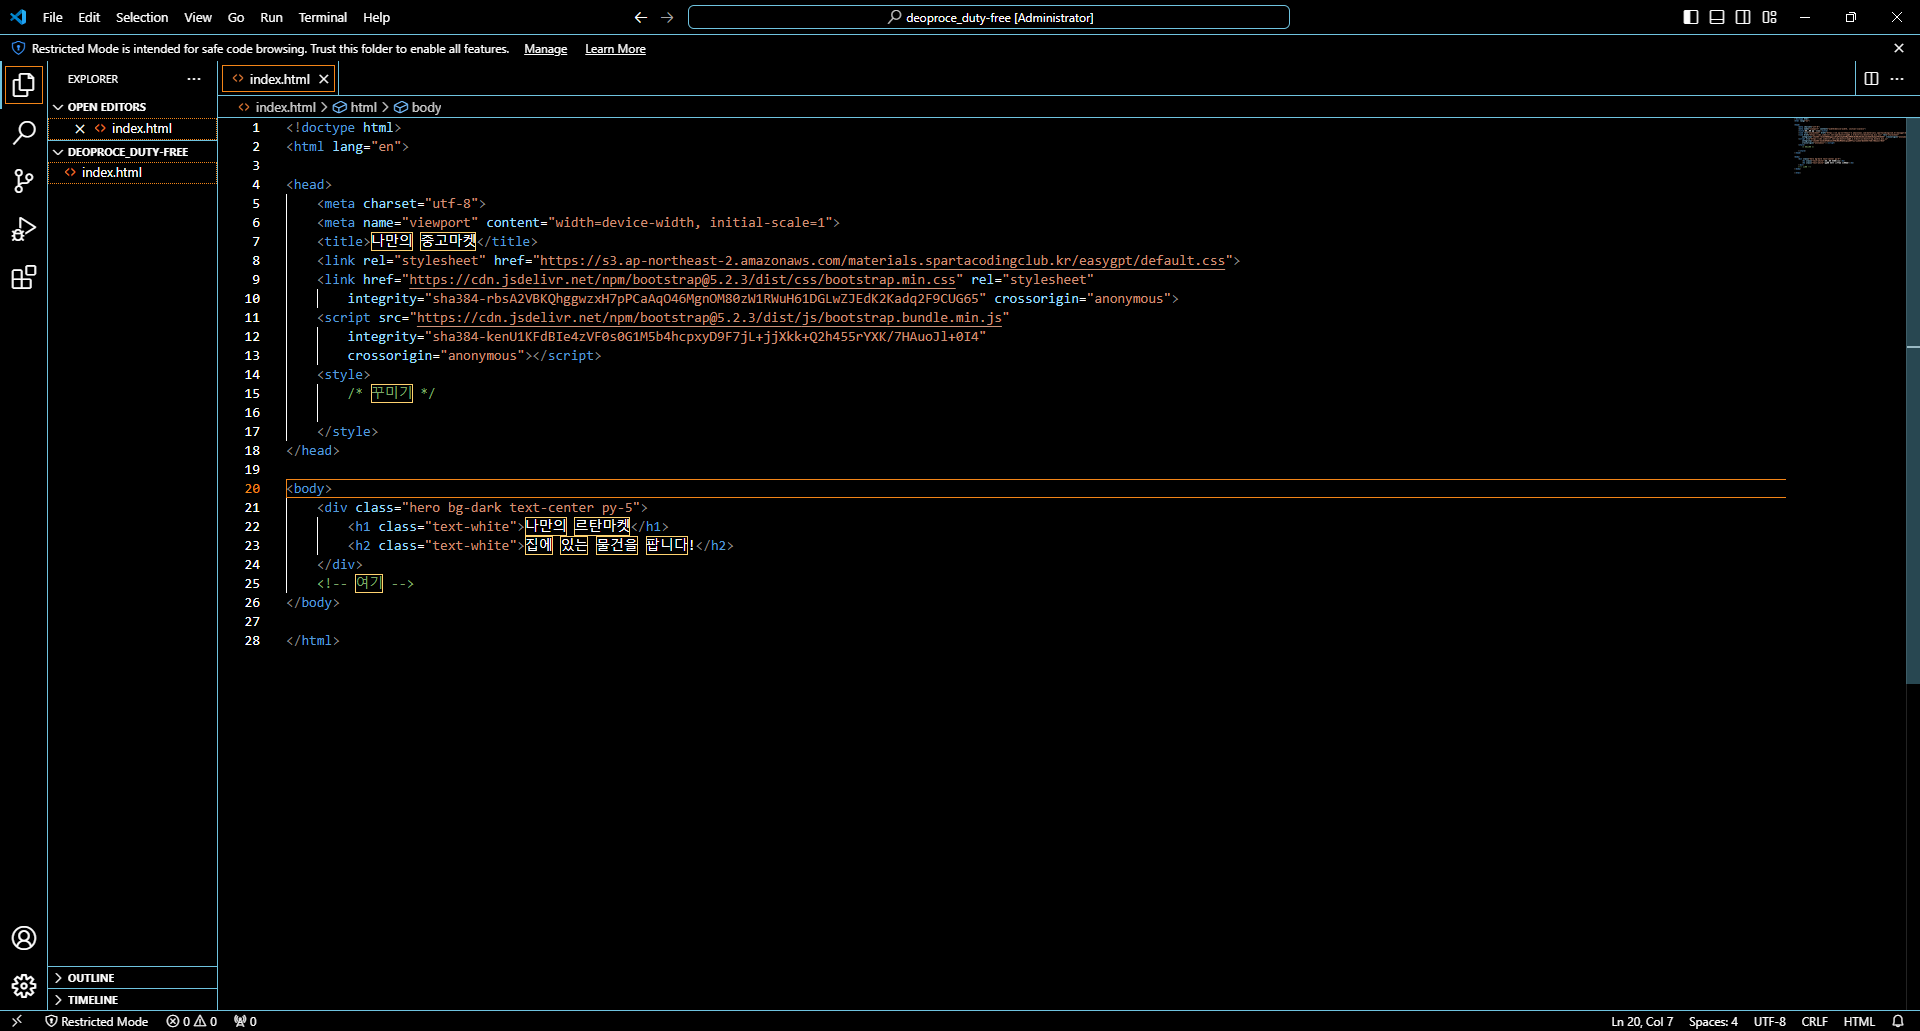Screen dimensions: 1920x1031
Task: Open the spartacodingclub default.css link
Action: [x=882, y=261]
